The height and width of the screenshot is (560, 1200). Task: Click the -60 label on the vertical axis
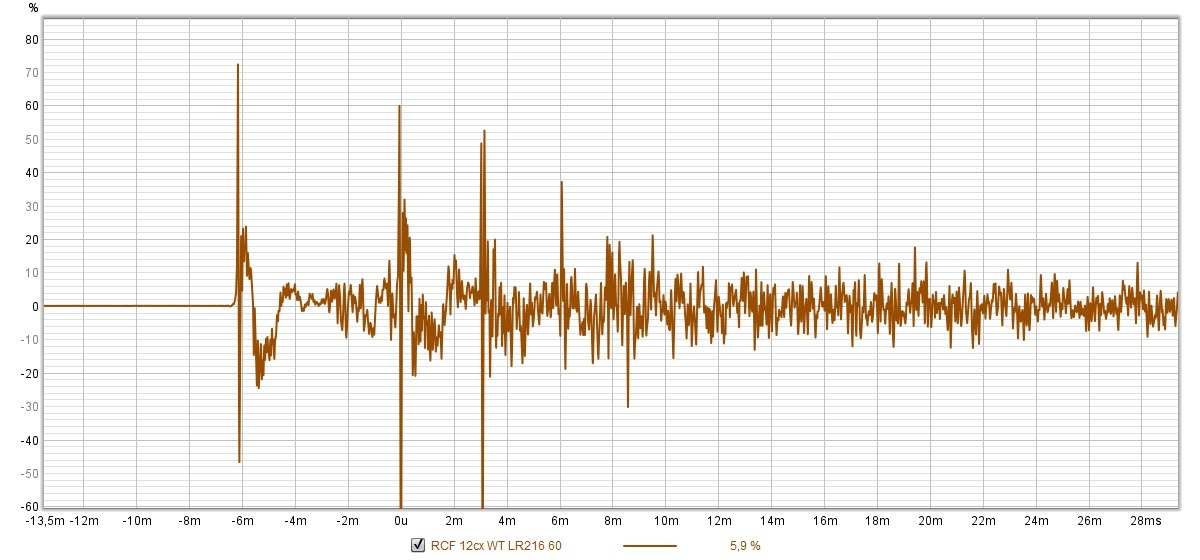(30, 506)
